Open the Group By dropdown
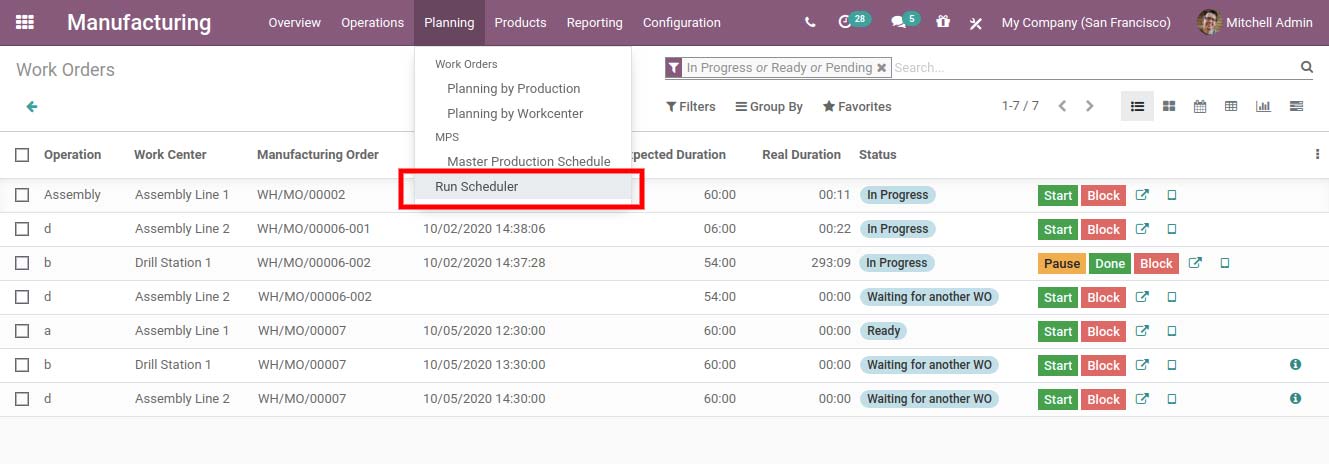The height and width of the screenshot is (464, 1329). click(x=769, y=107)
